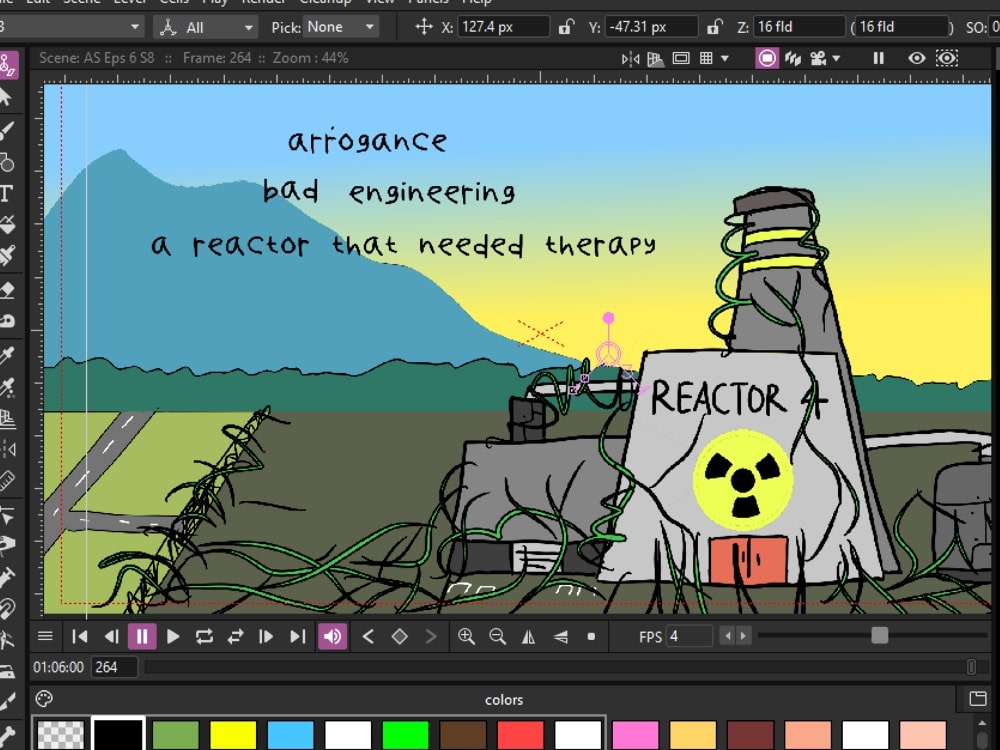Select the Eraser tool
The width and height of the screenshot is (1000, 750).
(x=6, y=290)
